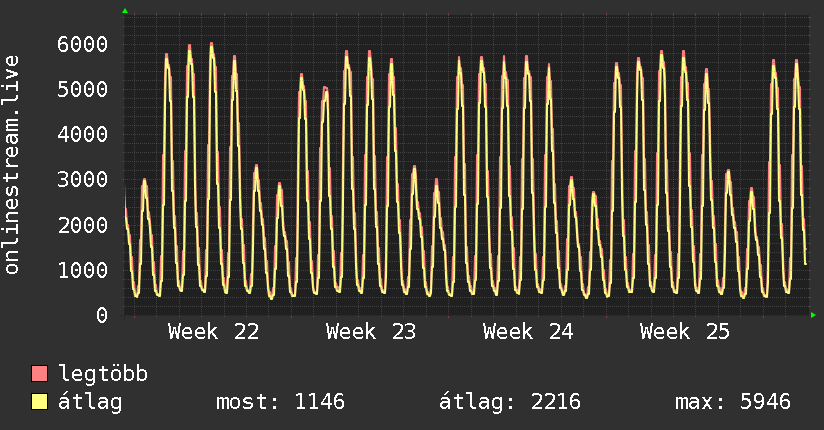Click the 'most: 1146' value
The width and height of the screenshot is (824, 430).
coord(281,402)
